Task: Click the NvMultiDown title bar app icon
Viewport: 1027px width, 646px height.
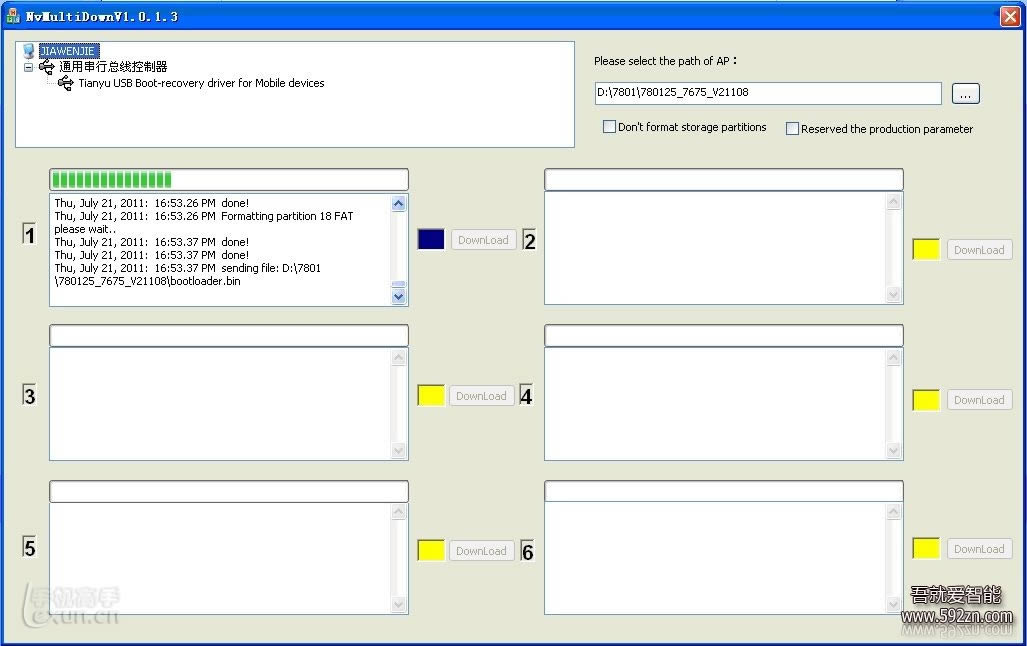Action: [x=13, y=16]
